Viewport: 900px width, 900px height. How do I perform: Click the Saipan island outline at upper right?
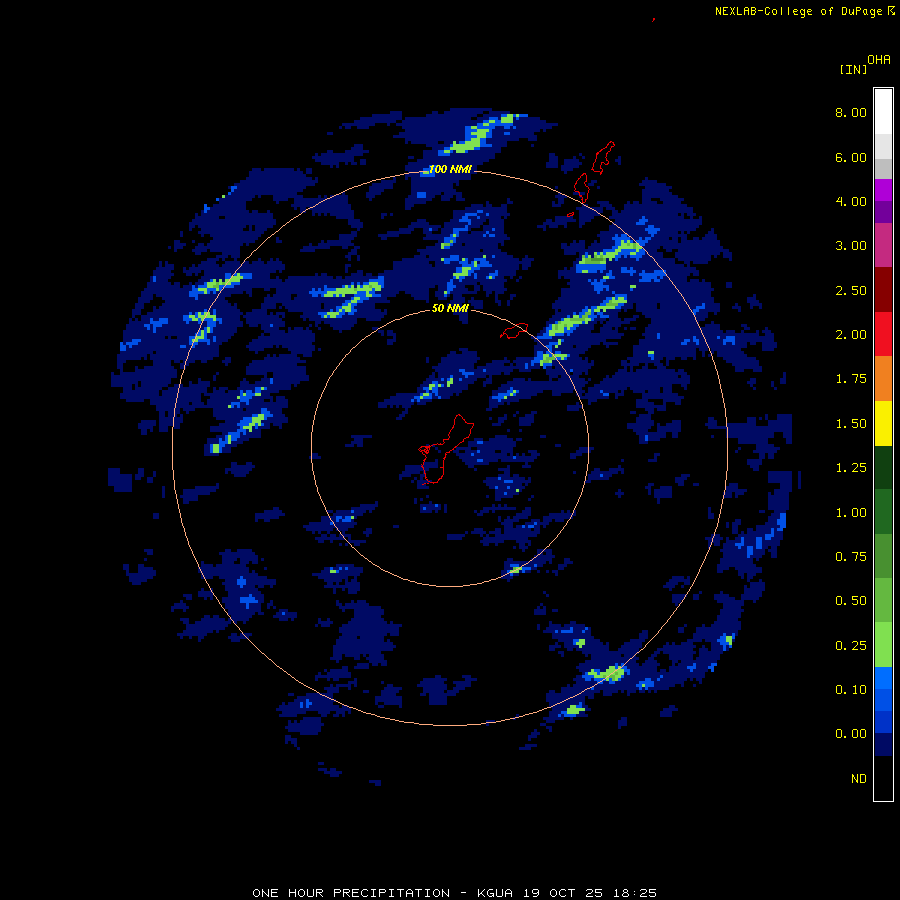[603, 157]
